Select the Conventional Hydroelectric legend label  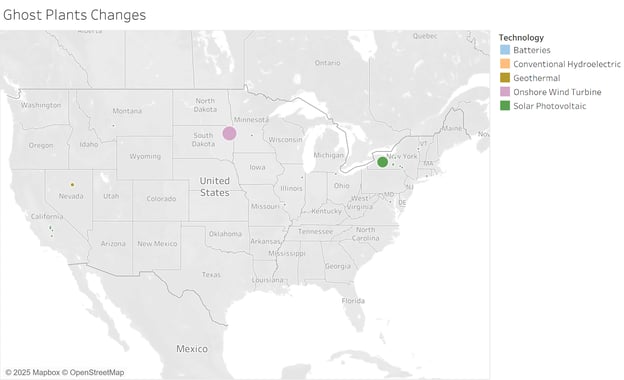(567, 64)
